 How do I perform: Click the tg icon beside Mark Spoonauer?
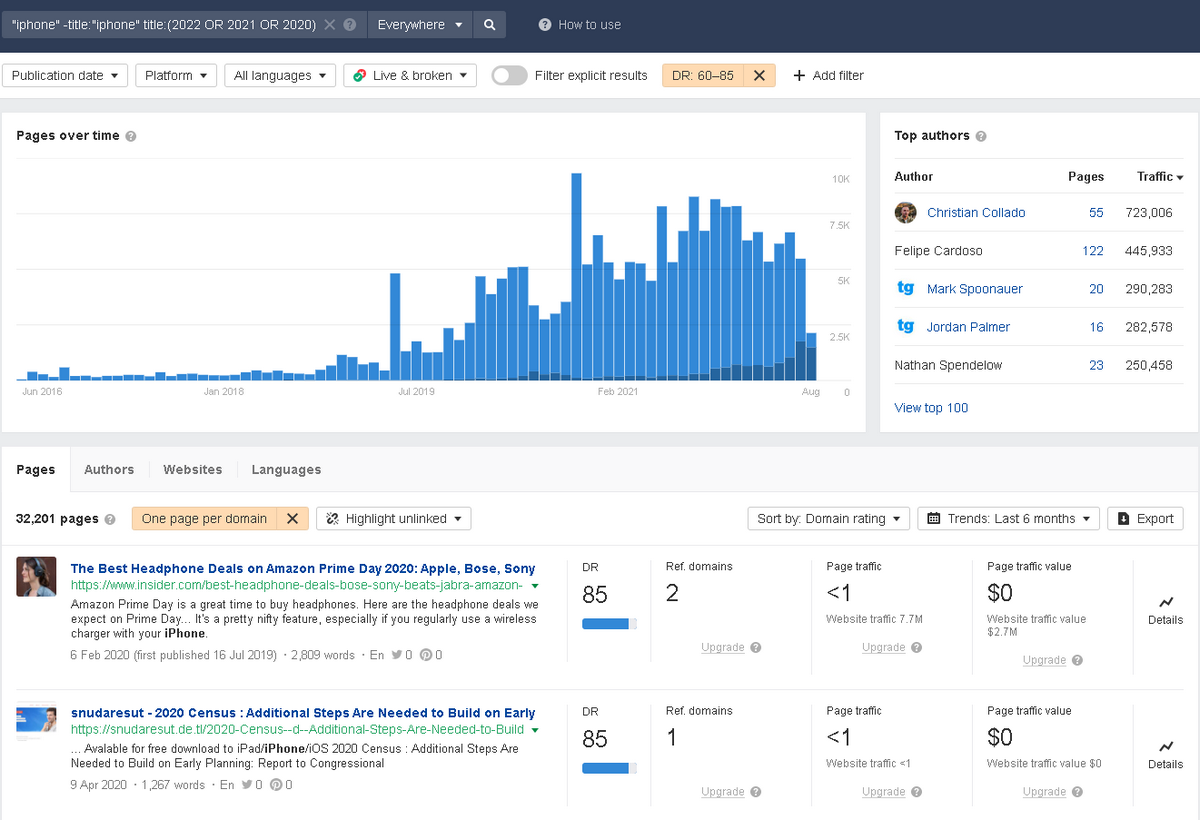pos(905,288)
